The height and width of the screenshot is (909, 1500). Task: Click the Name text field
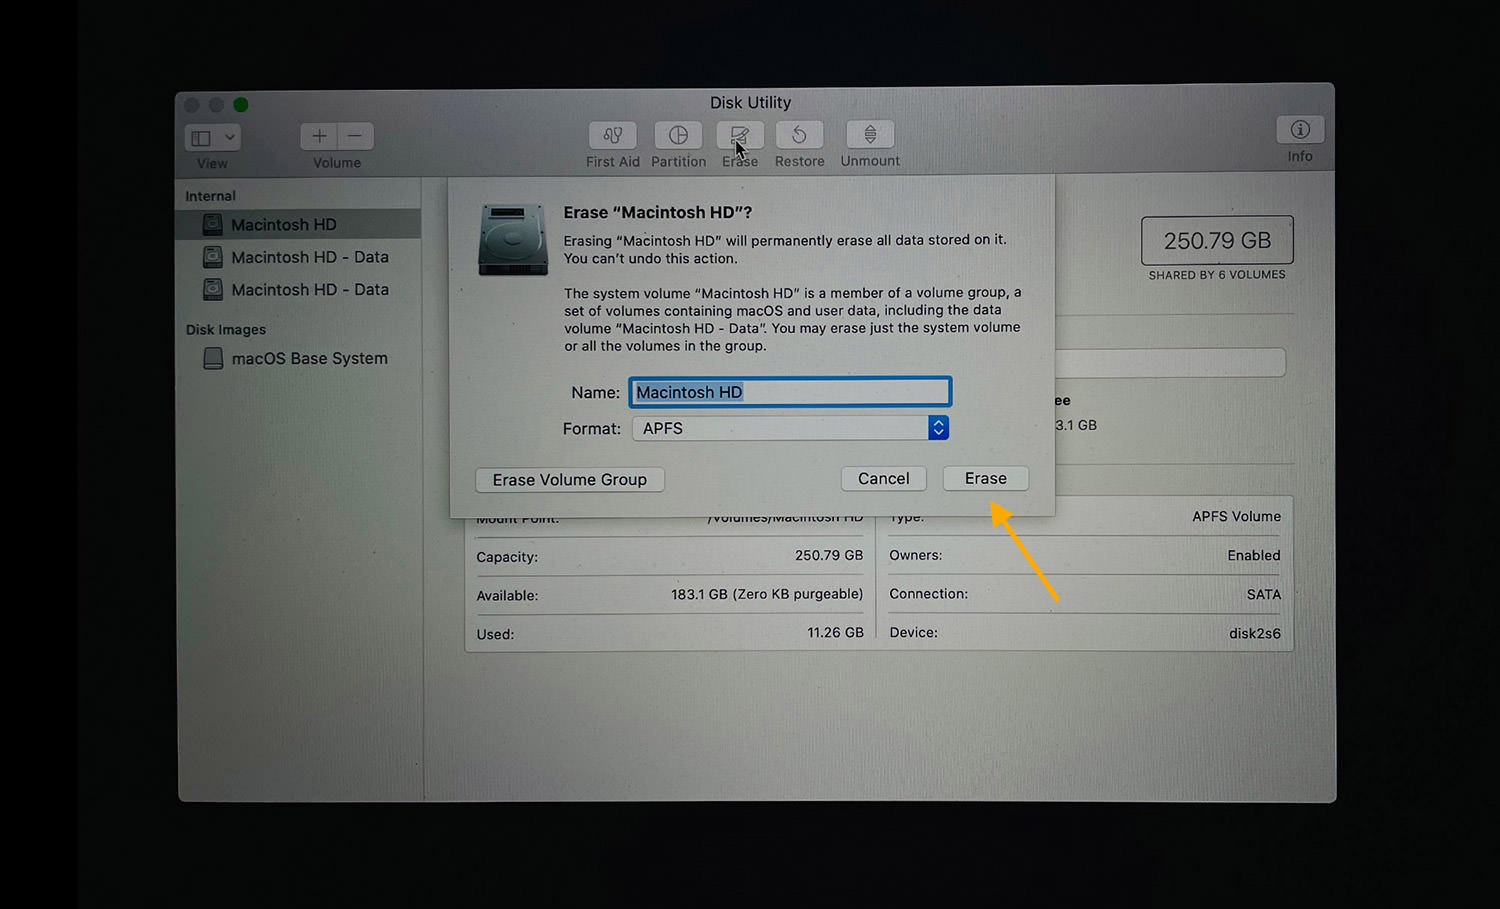pos(790,392)
